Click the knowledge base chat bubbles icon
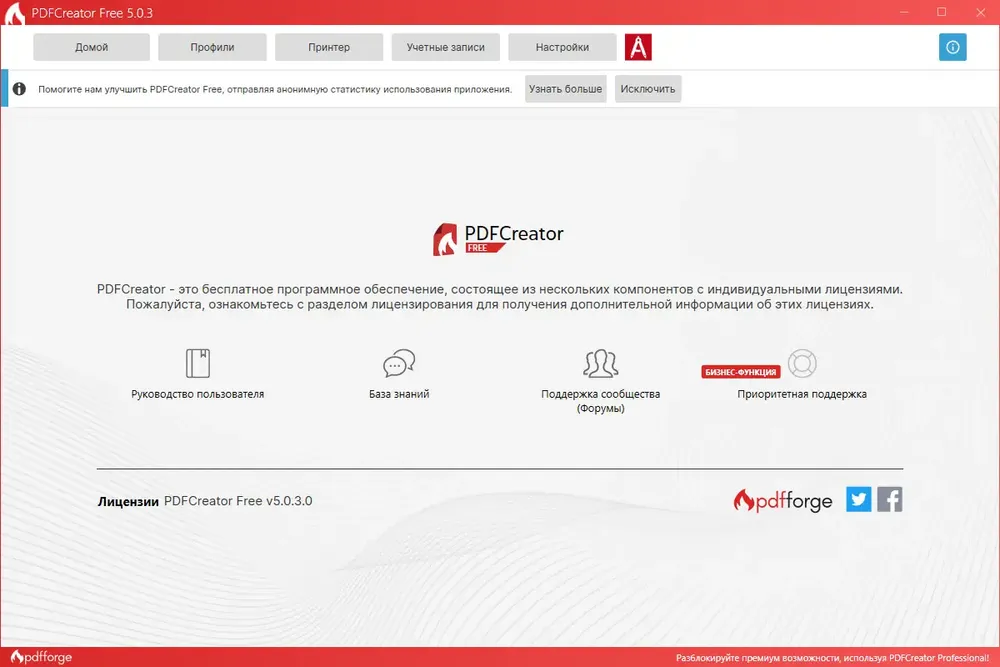The image size is (1000, 667). [399, 363]
